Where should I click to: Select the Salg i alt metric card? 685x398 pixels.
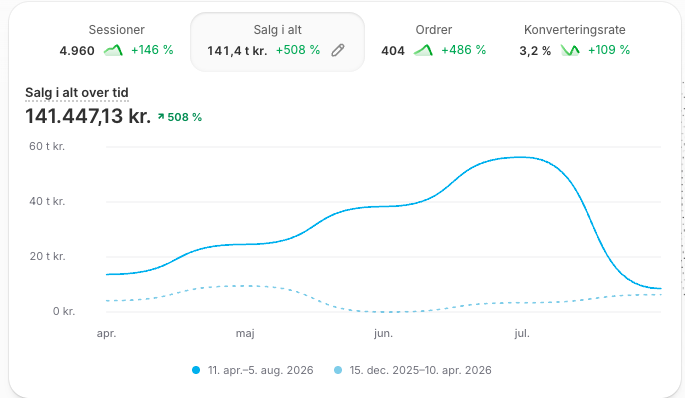click(x=277, y=42)
